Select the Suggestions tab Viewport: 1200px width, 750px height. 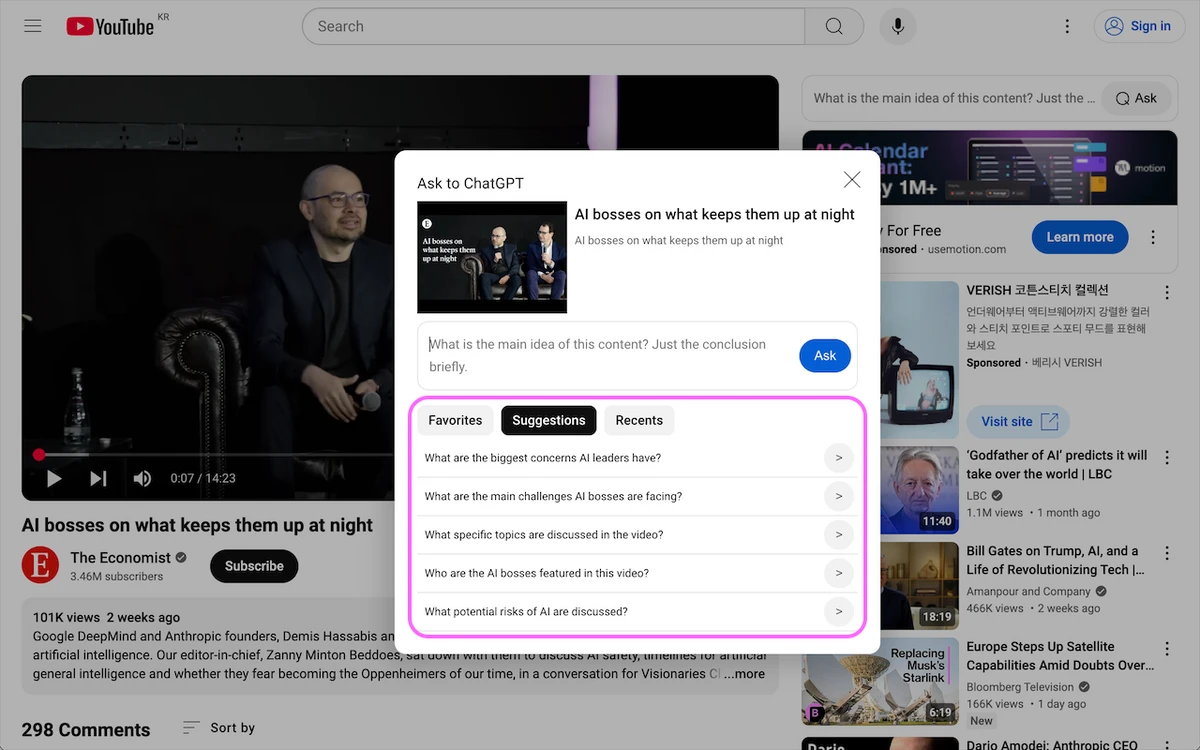click(549, 420)
